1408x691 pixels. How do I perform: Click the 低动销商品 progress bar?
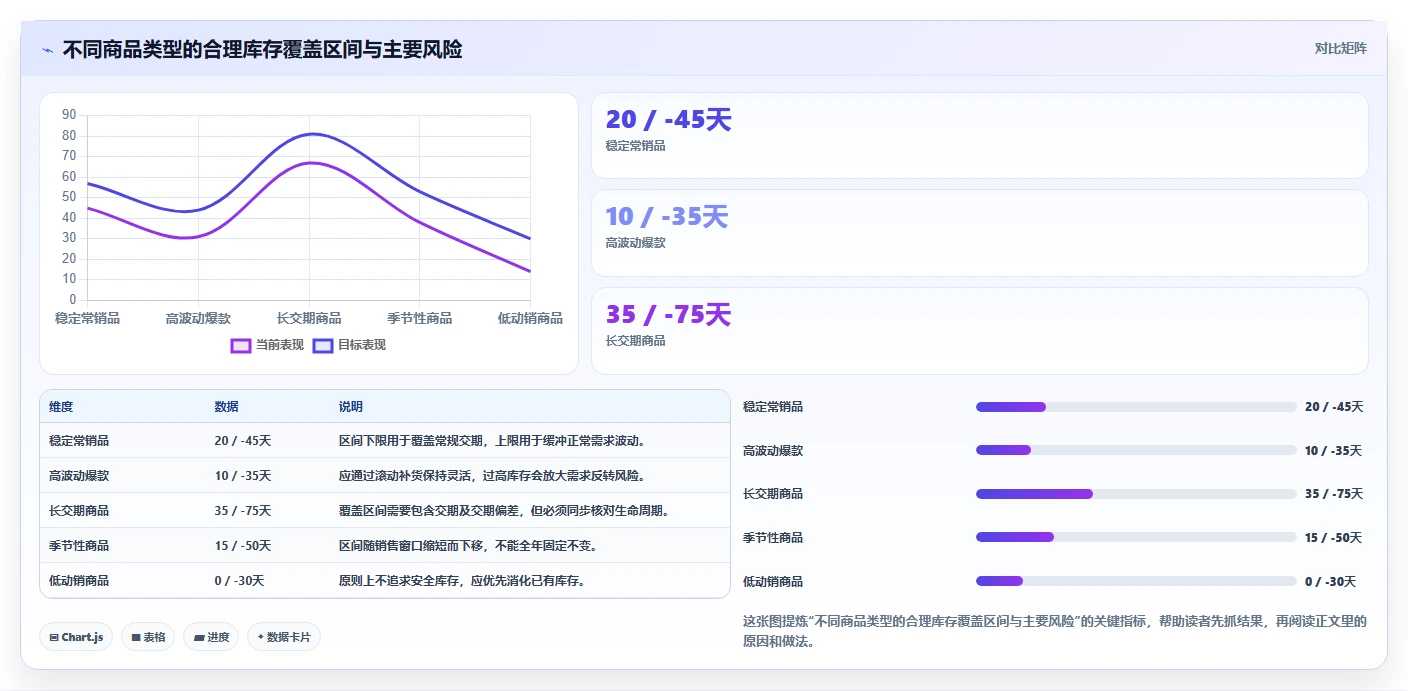point(1136,581)
